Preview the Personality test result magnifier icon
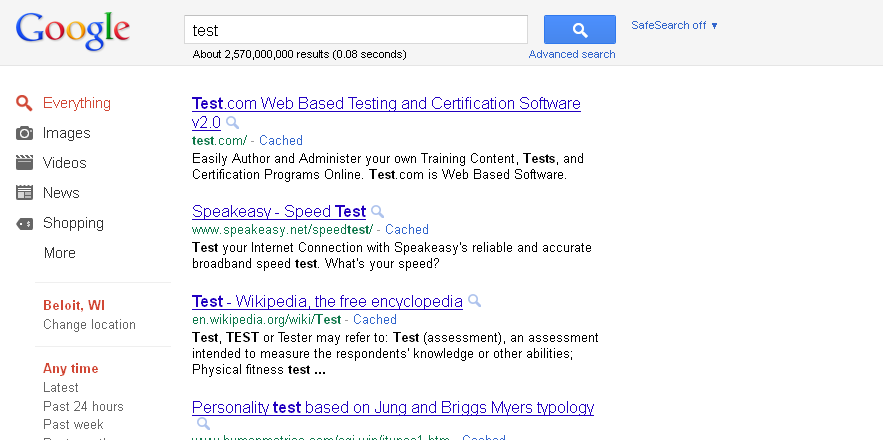 (x=203, y=424)
